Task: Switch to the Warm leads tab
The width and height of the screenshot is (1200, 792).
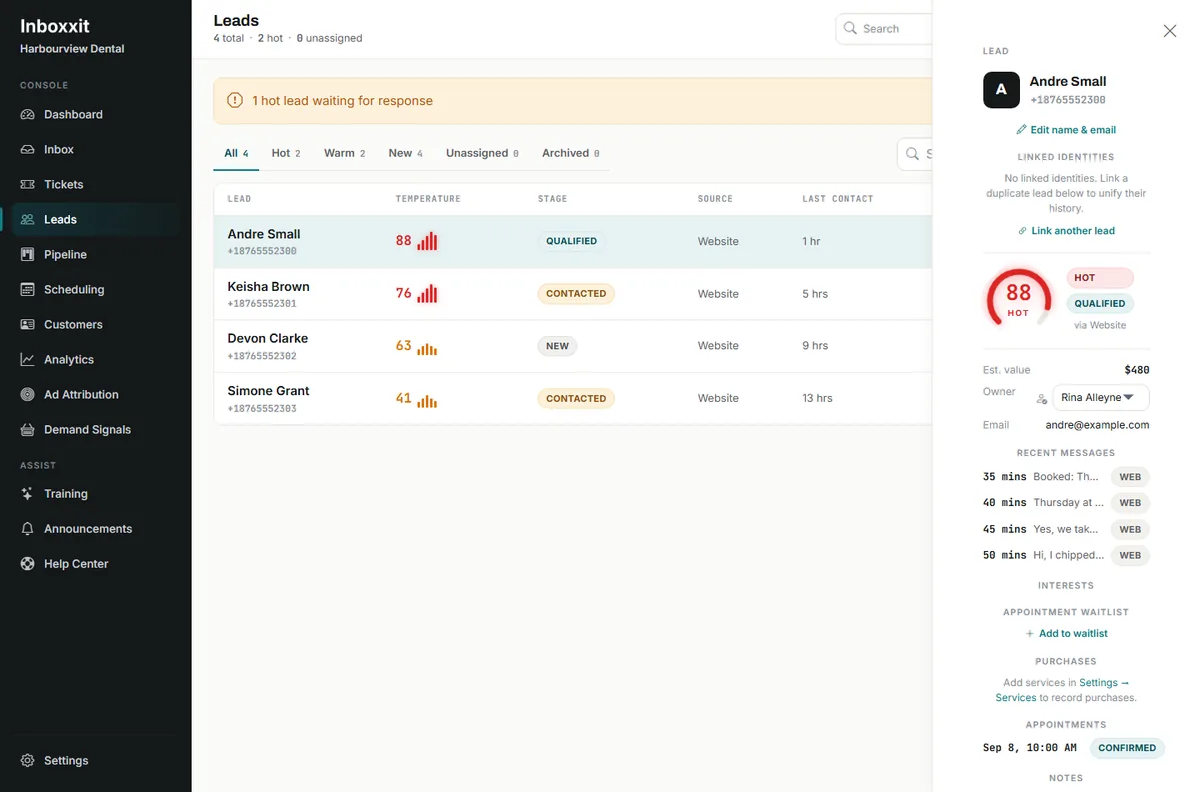Action: 344,154
